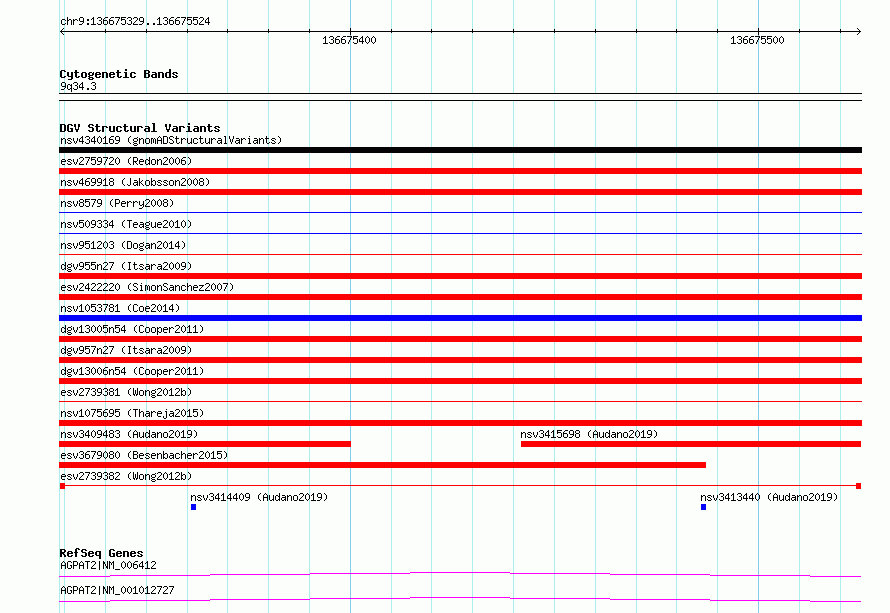This screenshot has height=613, width=890.
Task: Click left red end marker of esv2739382
Action: pyautogui.click(x=62, y=486)
